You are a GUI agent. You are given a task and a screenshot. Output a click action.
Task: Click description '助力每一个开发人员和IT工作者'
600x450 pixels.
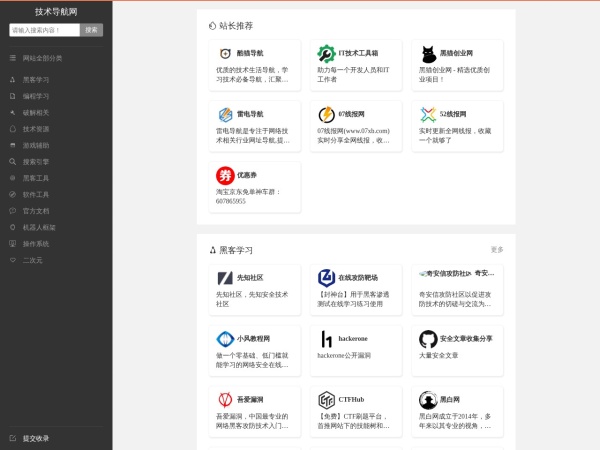click(353, 75)
